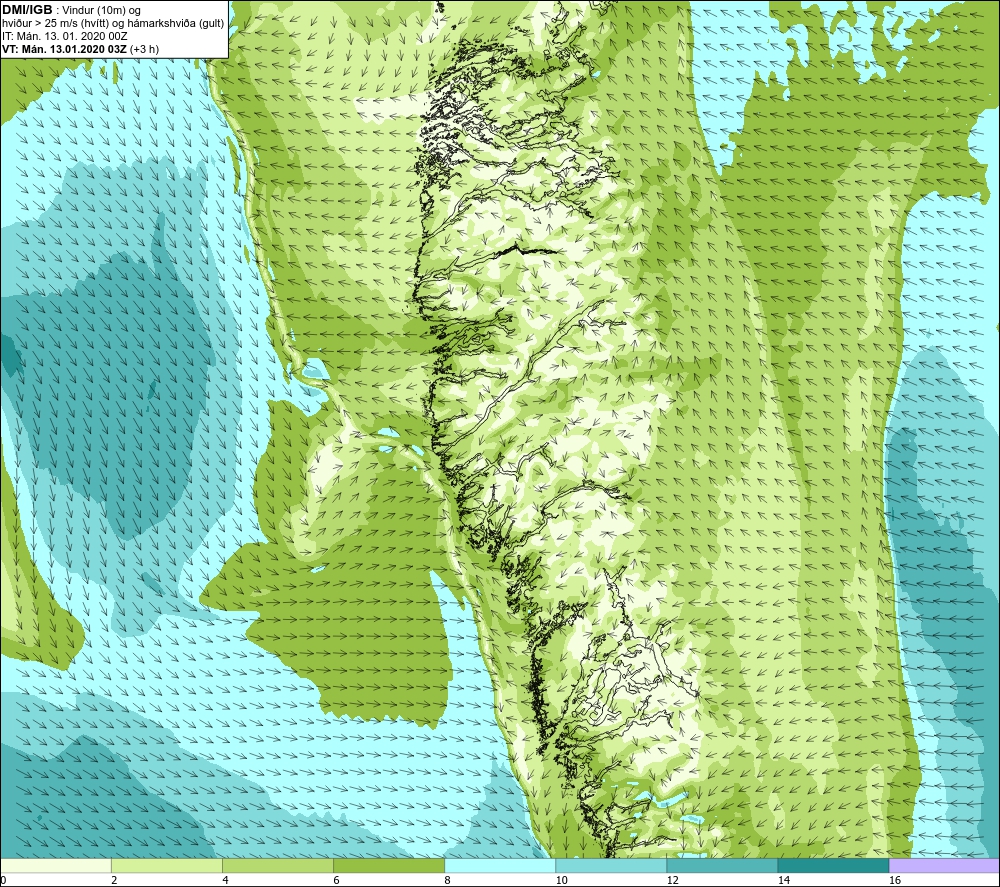Image resolution: width=1000 pixels, height=887 pixels.
Task: Click the medium green 4–6 legend swatch
Action: 278,865
